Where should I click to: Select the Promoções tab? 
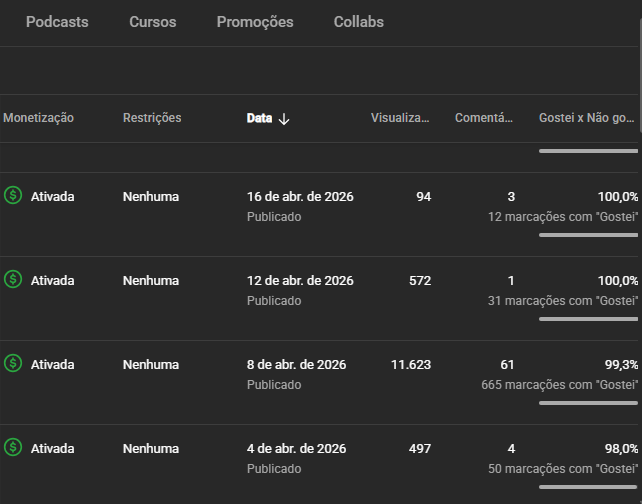(255, 22)
